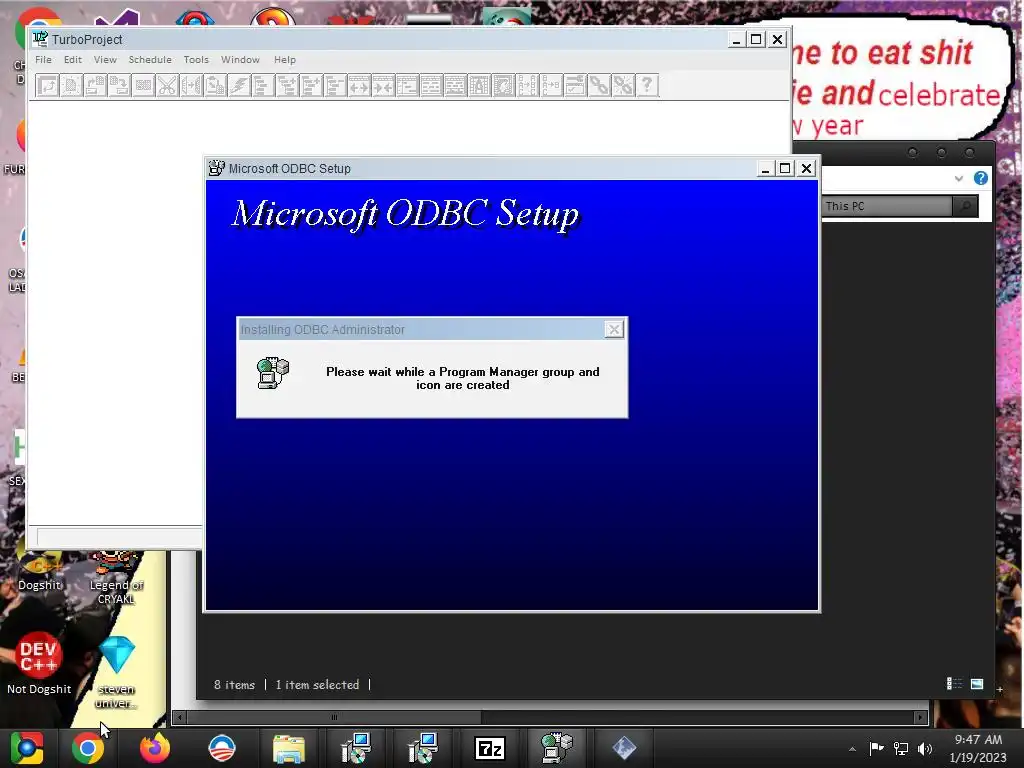Click the lightning bolt toolbar icon

pyautogui.click(x=239, y=86)
